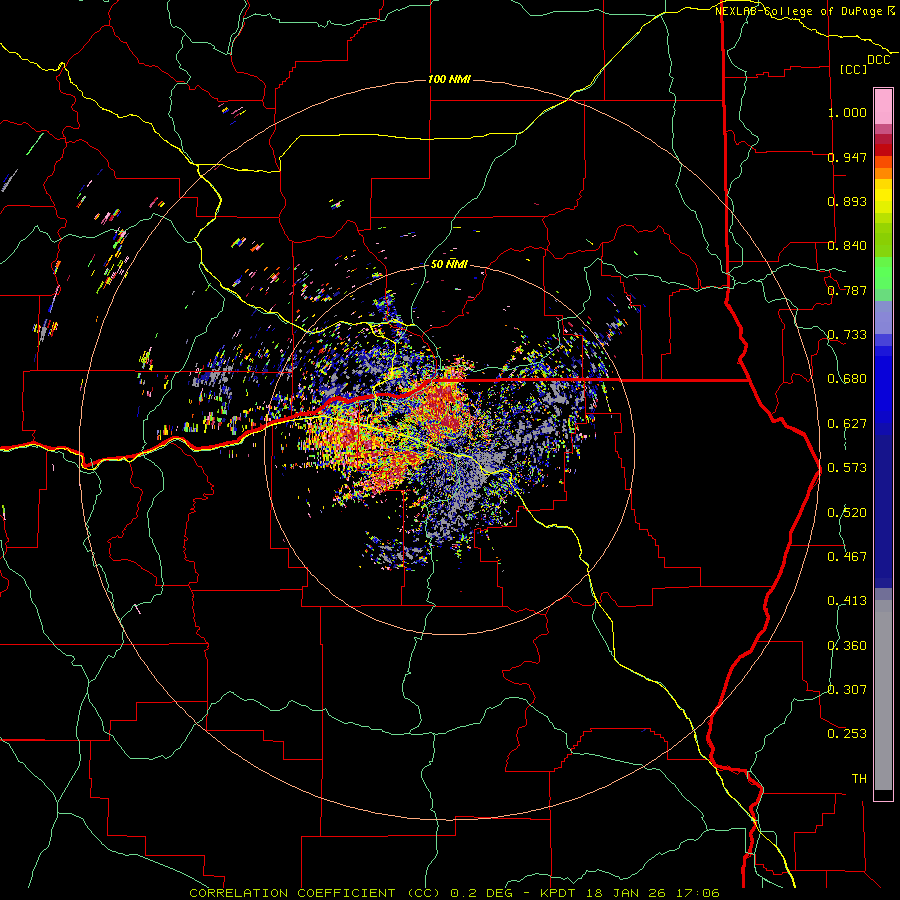Click the bright green color bar segment
Screen dimensions: 900x900
click(x=883, y=273)
